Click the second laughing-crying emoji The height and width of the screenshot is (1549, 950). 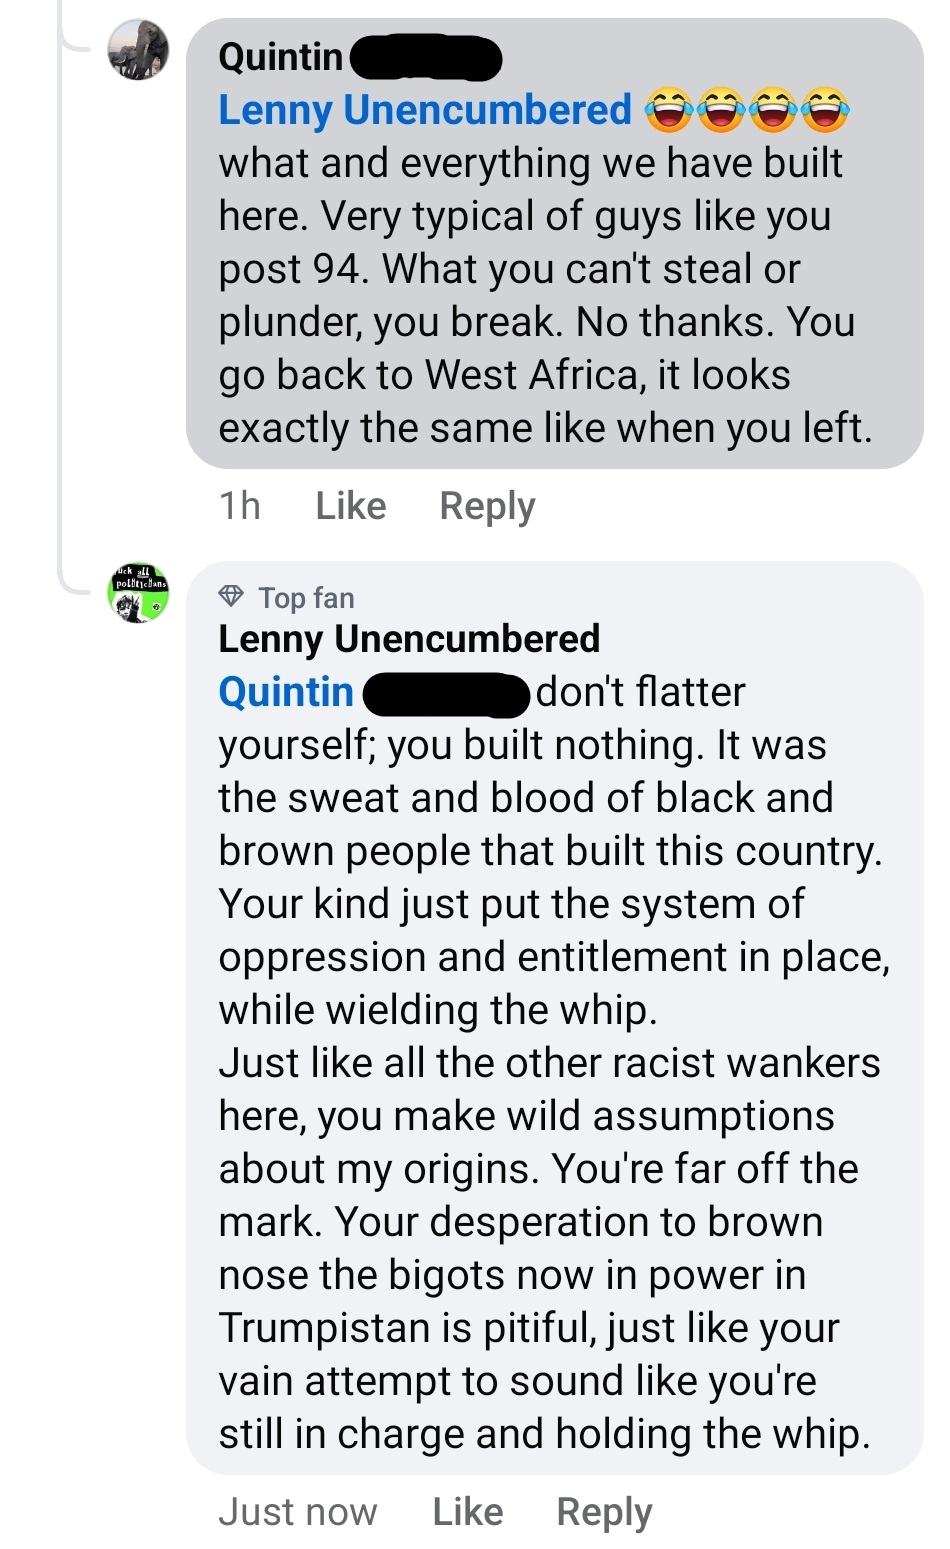point(721,110)
